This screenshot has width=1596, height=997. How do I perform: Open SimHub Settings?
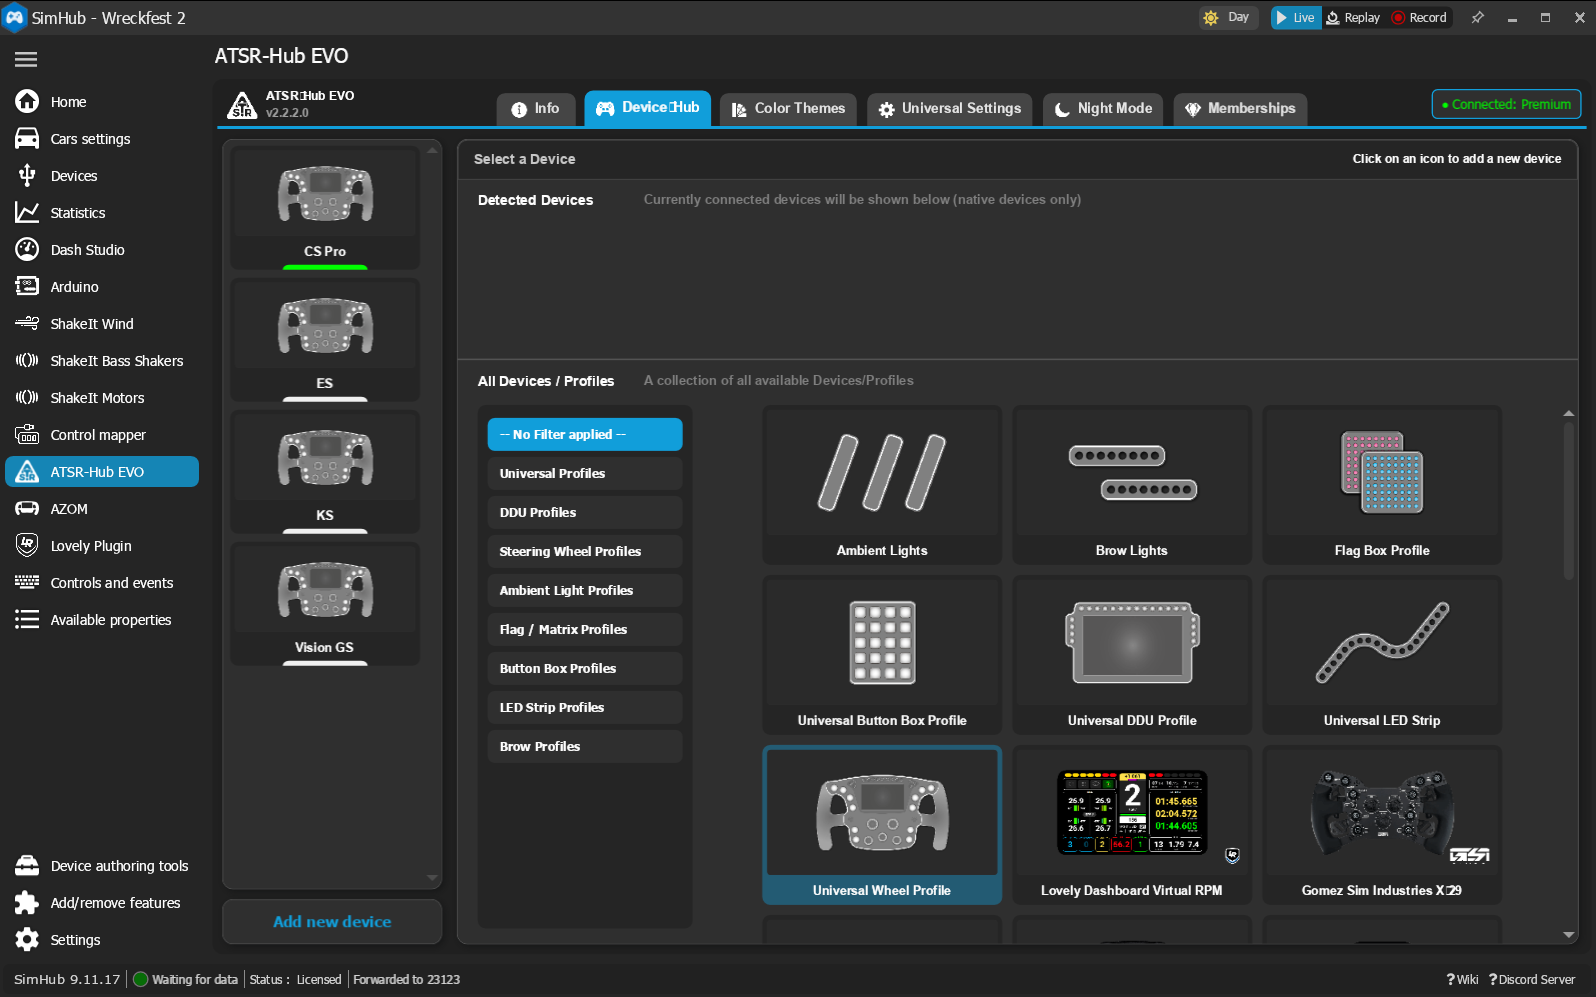click(102, 940)
